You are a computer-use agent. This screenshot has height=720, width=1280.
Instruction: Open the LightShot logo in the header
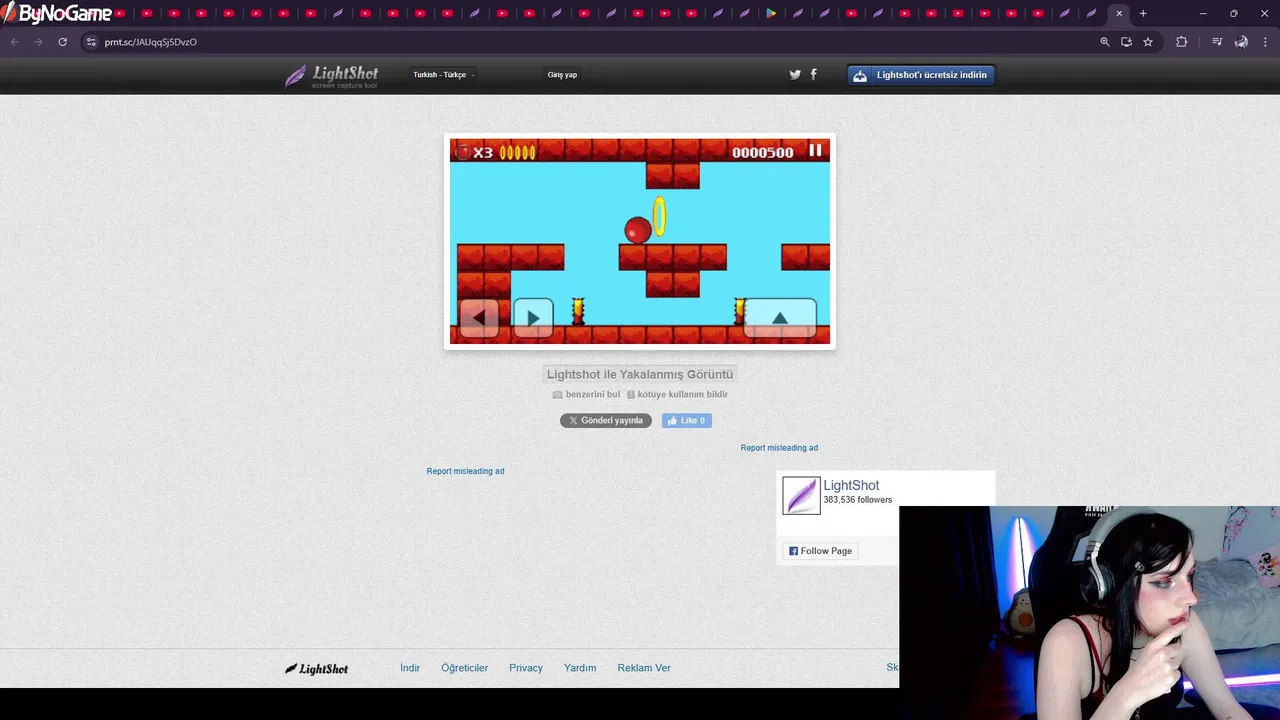332,76
